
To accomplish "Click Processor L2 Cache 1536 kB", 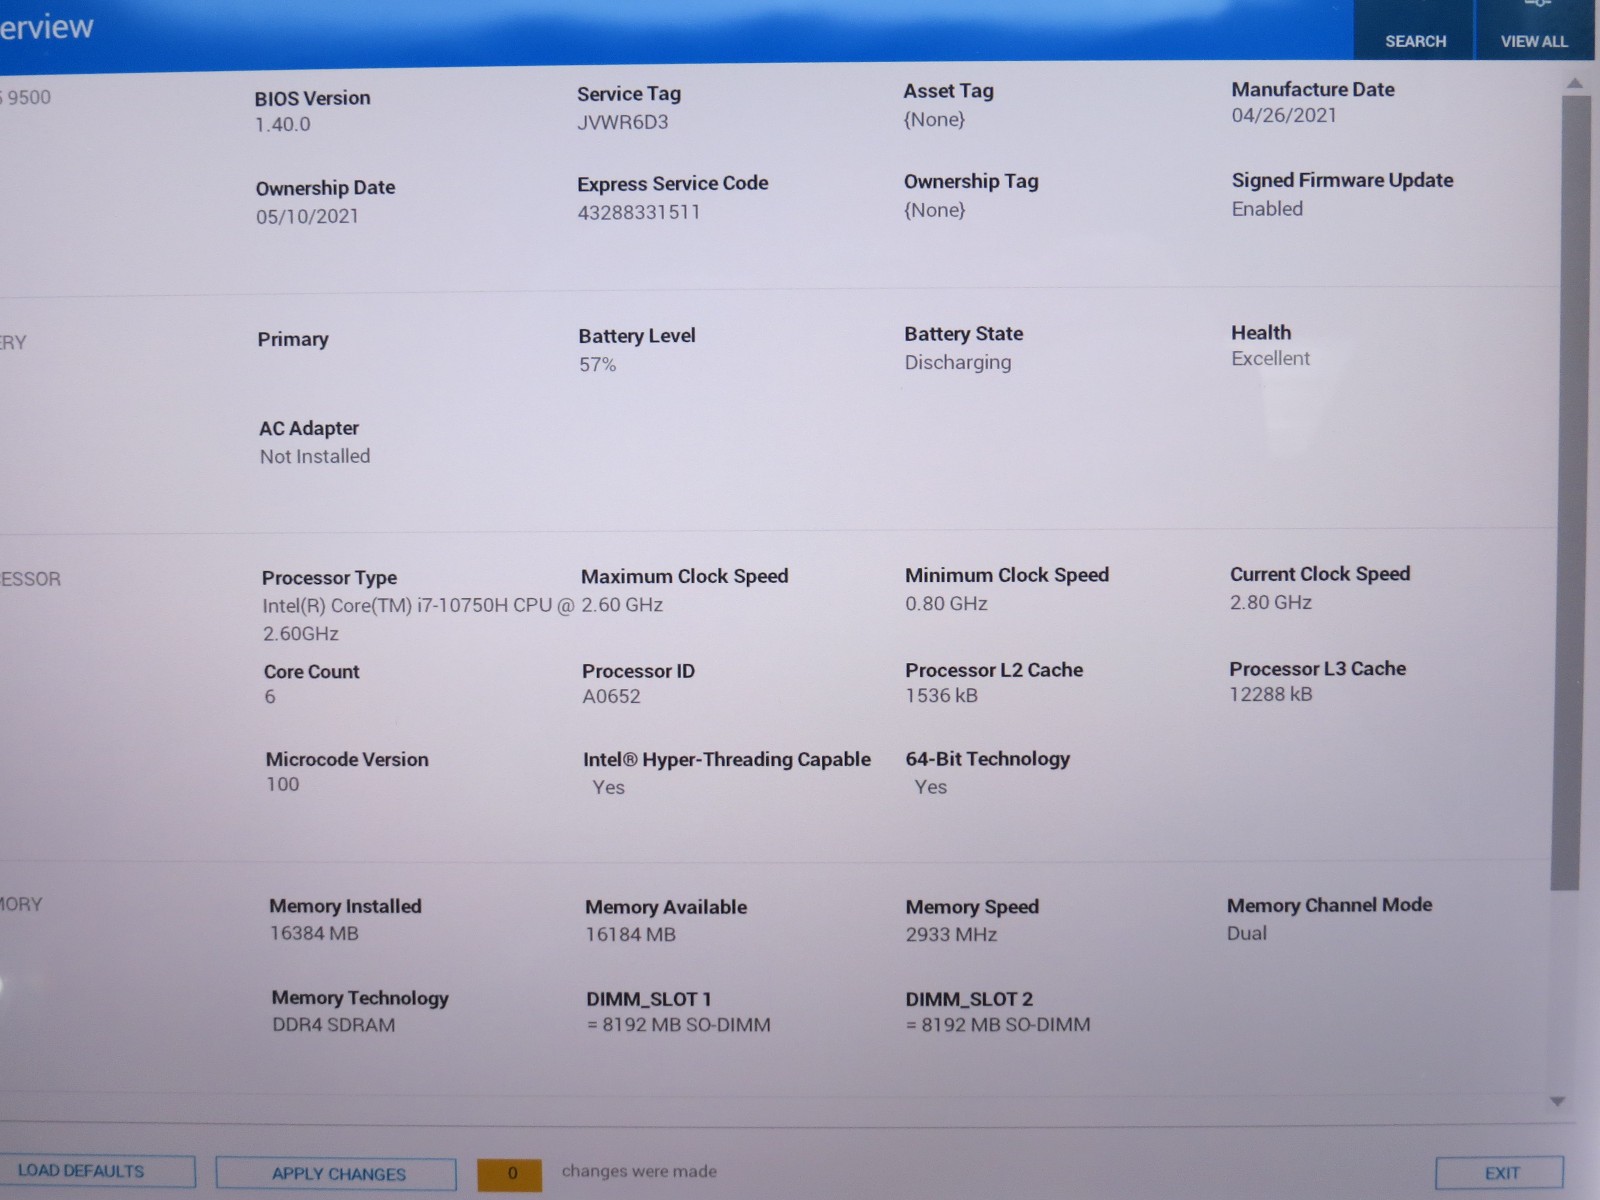I will coord(941,695).
